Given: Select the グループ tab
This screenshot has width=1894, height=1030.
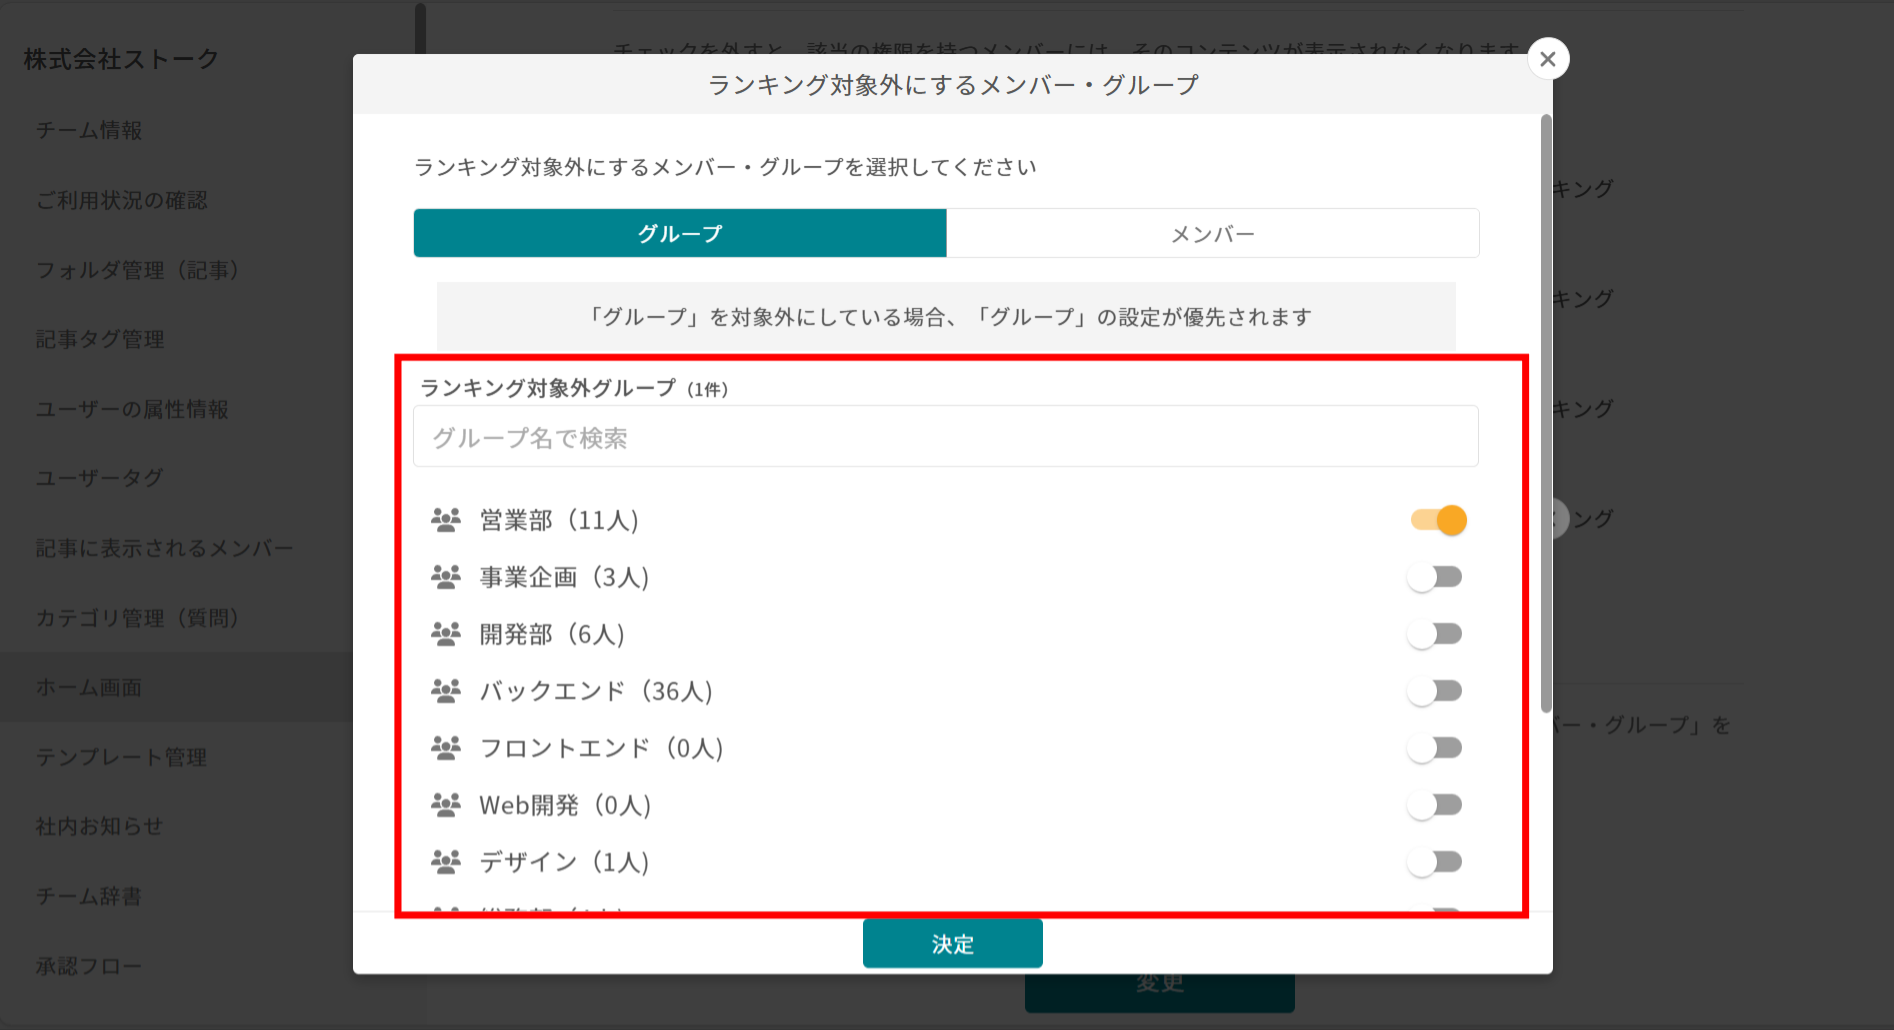Looking at the screenshot, I should coord(679,233).
